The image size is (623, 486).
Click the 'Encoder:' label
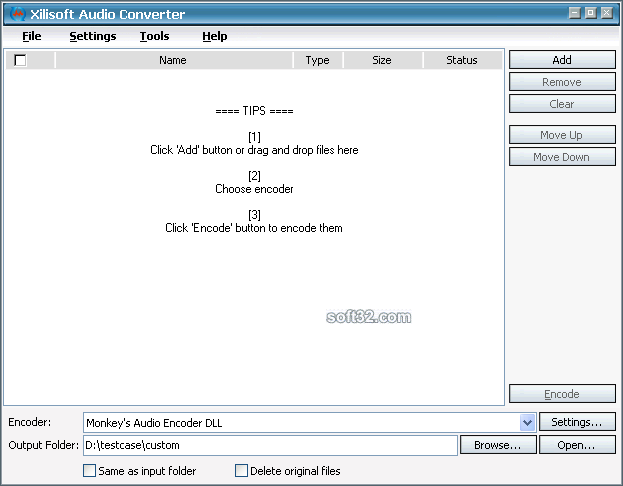30,422
